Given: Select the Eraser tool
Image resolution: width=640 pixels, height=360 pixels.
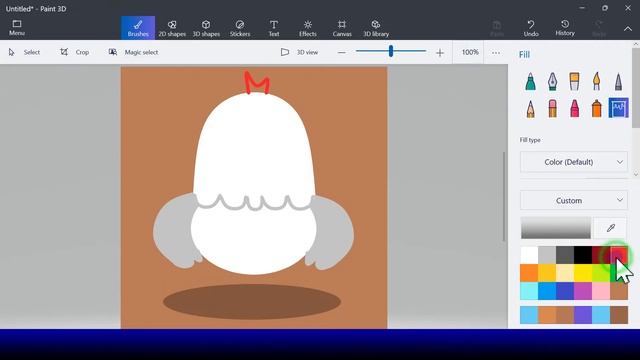Looking at the screenshot, I should pos(552,109).
